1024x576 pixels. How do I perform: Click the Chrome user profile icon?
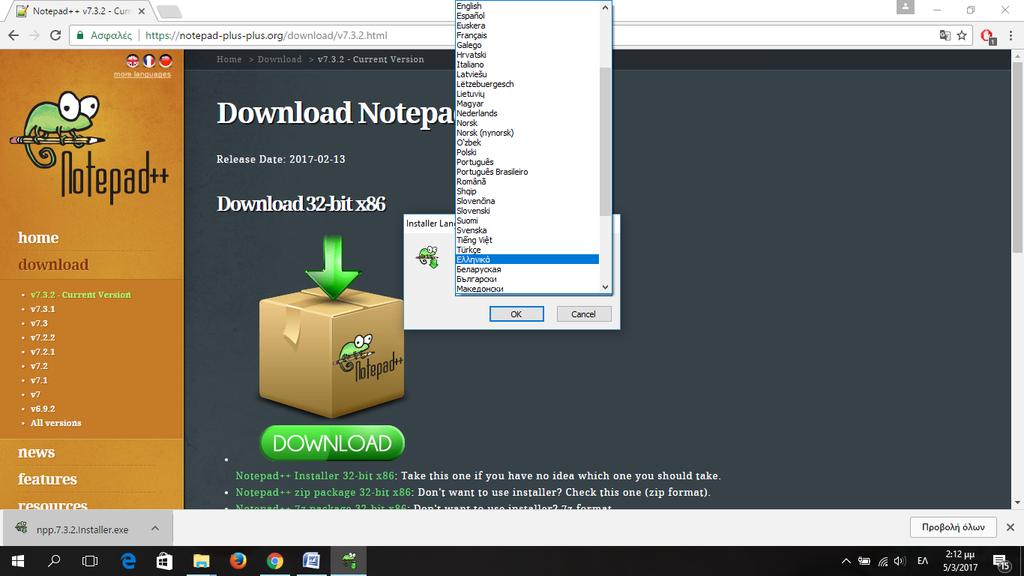(x=905, y=7)
